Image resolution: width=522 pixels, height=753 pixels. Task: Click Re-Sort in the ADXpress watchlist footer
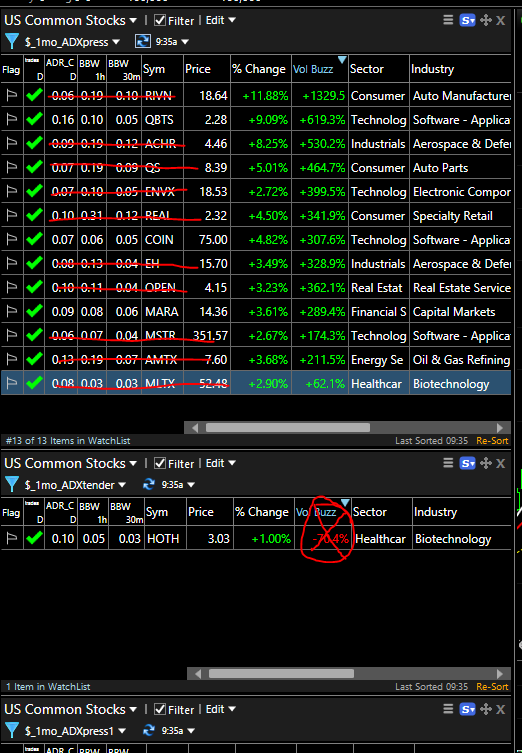point(492,440)
